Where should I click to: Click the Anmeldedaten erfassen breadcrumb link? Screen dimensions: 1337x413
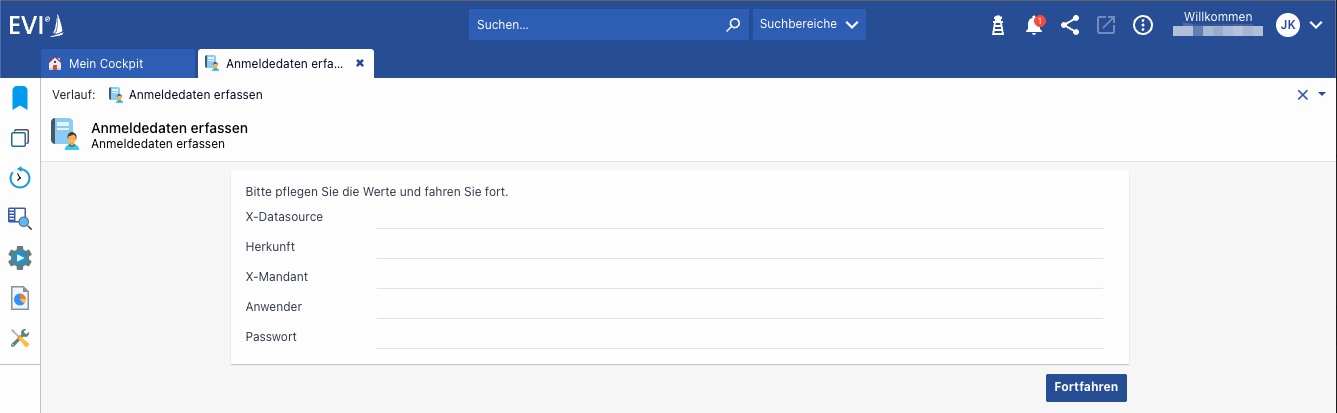195,95
